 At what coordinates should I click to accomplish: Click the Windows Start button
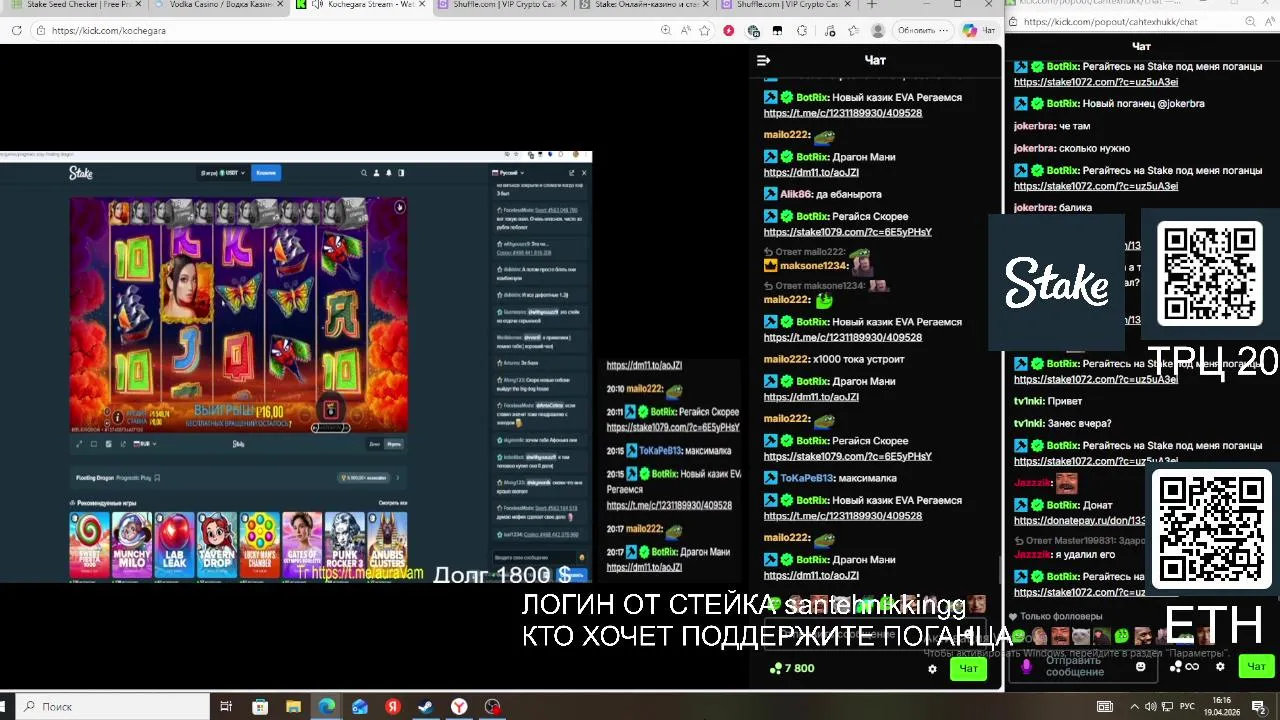click(4, 707)
